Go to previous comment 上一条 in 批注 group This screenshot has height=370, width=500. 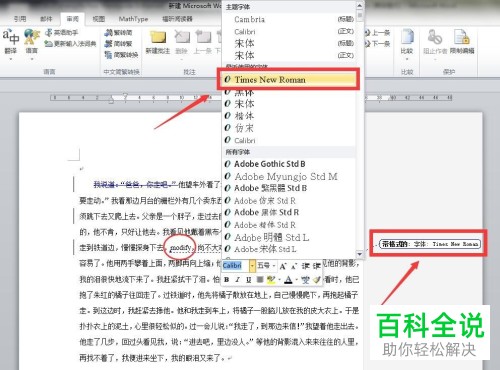click(202, 42)
